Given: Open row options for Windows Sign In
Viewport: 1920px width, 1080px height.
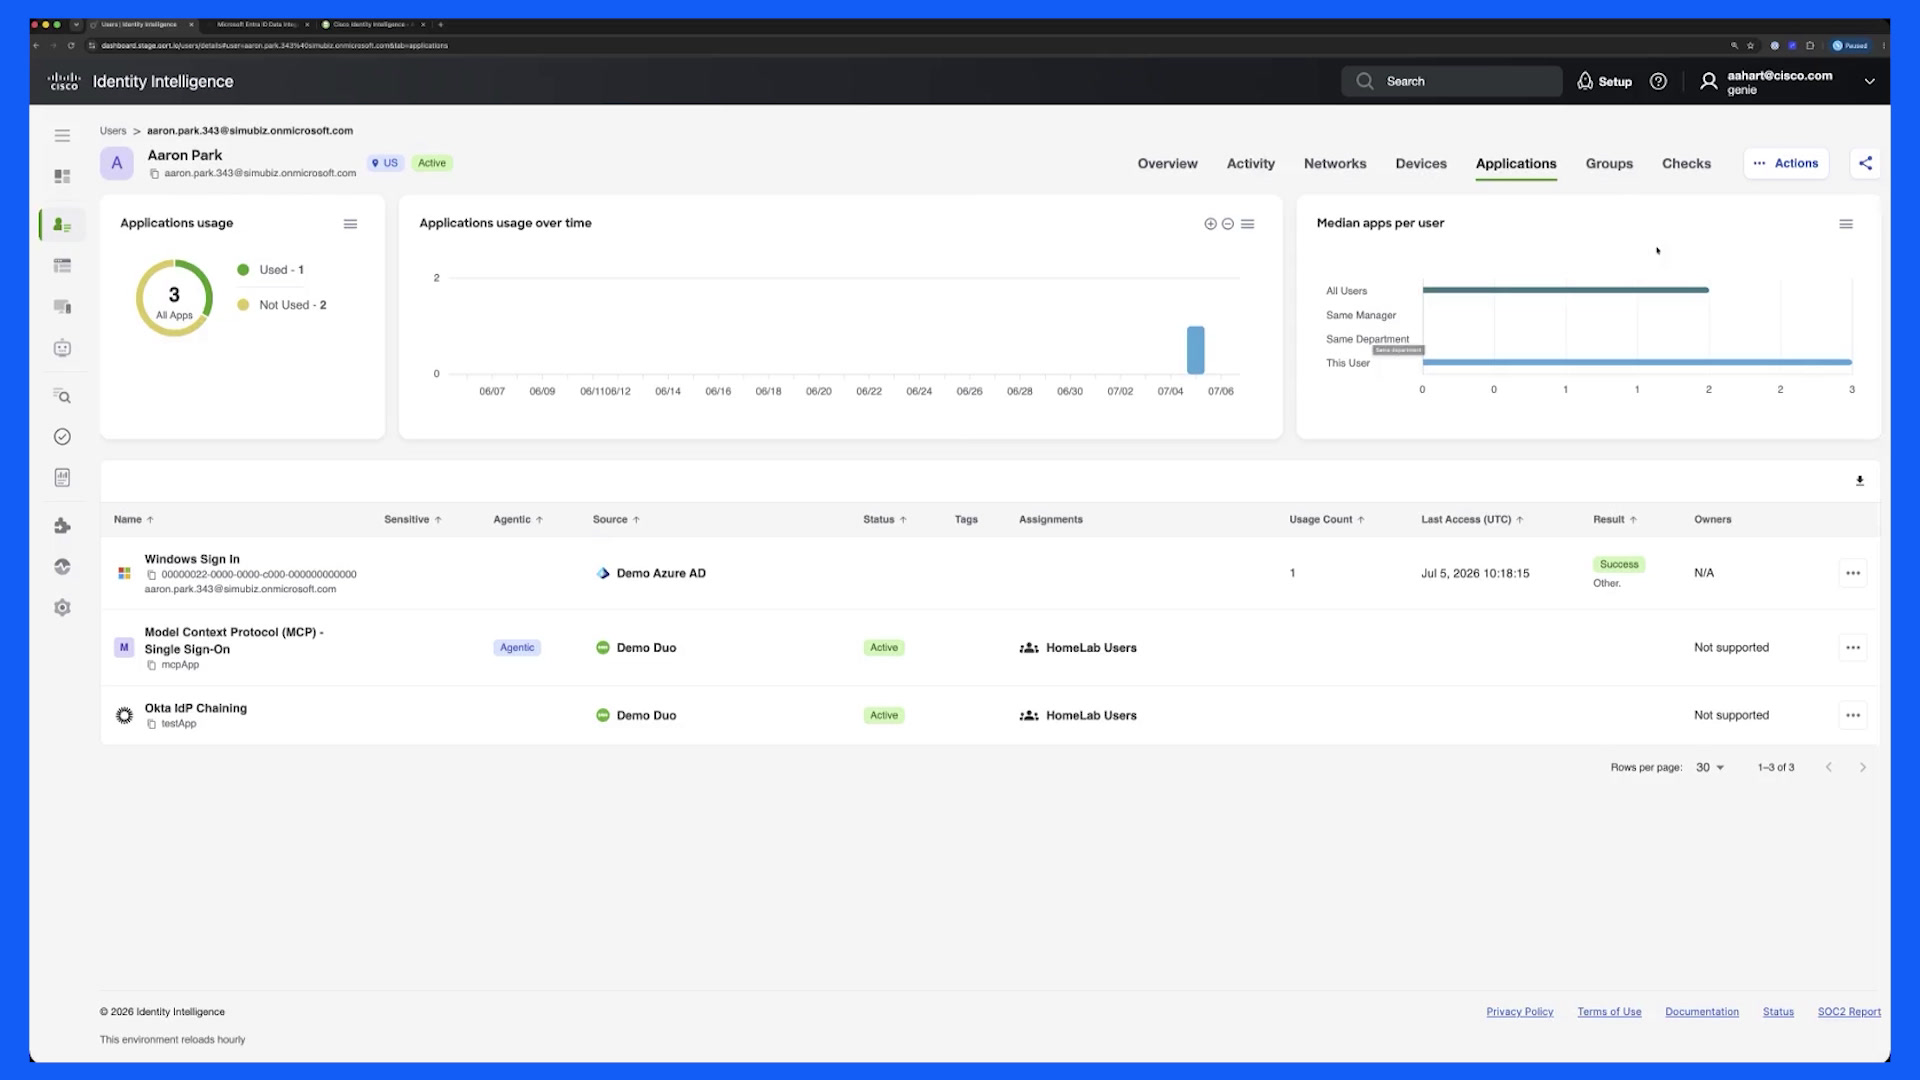Looking at the screenshot, I should [x=1853, y=573].
